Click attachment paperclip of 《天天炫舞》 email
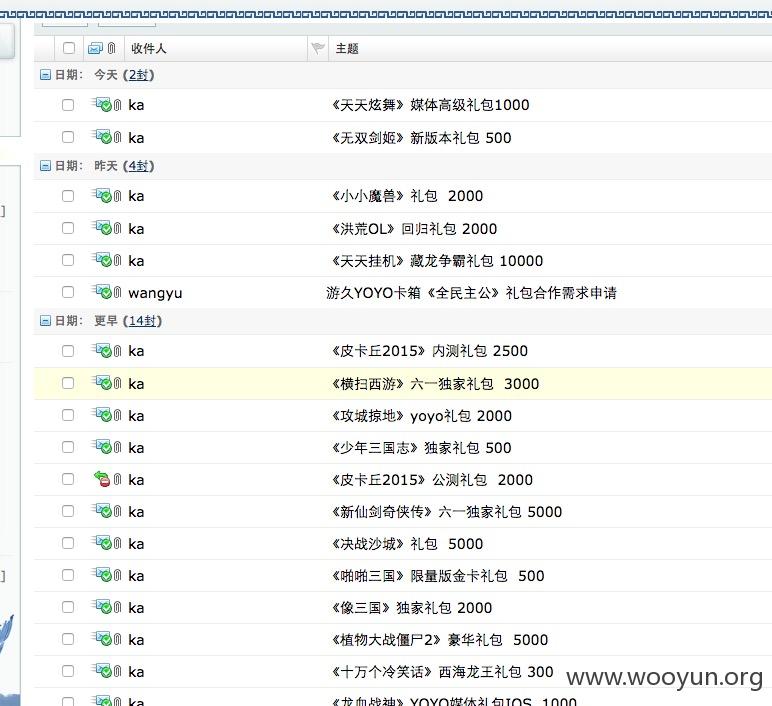Image resolution: width=772 pixels, height=706 pixels. [117, 105]
